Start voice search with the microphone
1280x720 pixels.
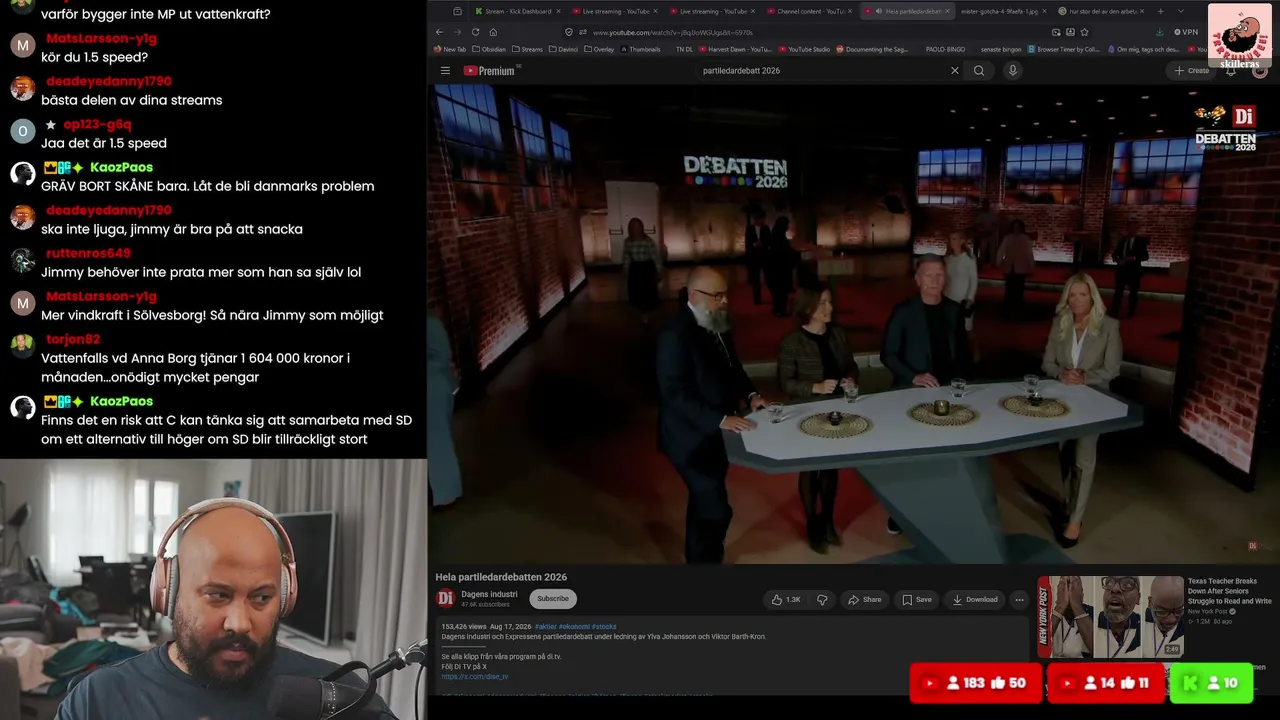pyautogui.click(x=1013, y=70)
